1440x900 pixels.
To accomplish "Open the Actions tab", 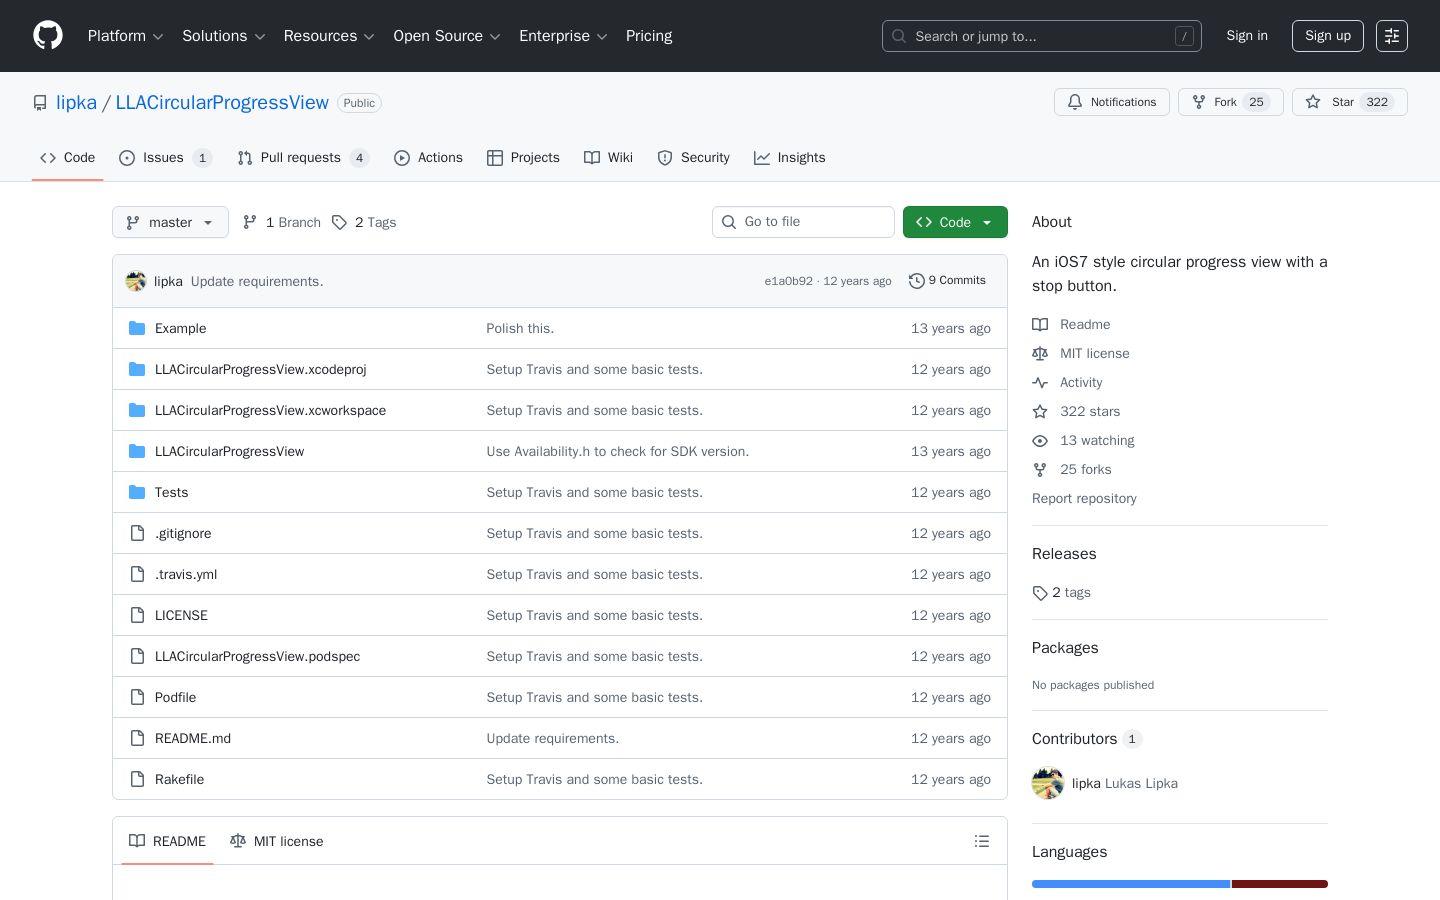I will tap(428, 158).
